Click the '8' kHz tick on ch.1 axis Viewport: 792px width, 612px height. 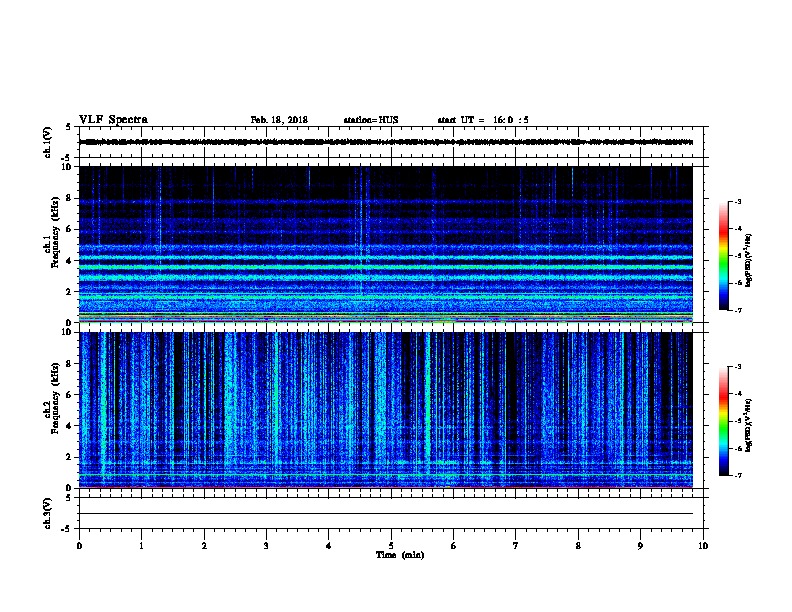coord(69,198)
